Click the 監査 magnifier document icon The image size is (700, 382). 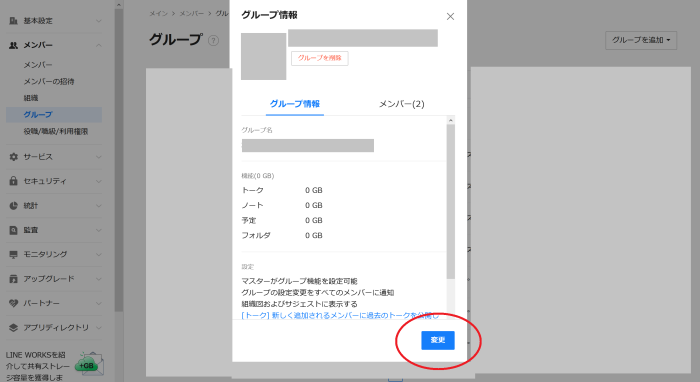[x=13, y=230]
